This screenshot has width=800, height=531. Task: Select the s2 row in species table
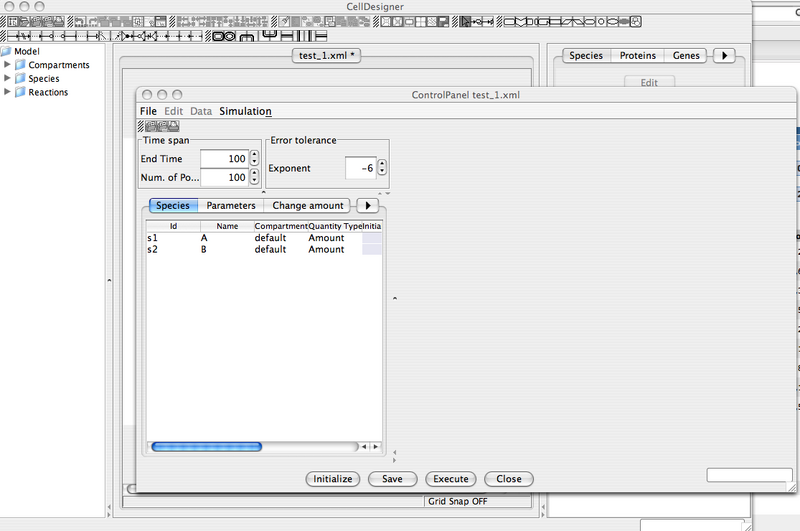(x=264, y=249)
